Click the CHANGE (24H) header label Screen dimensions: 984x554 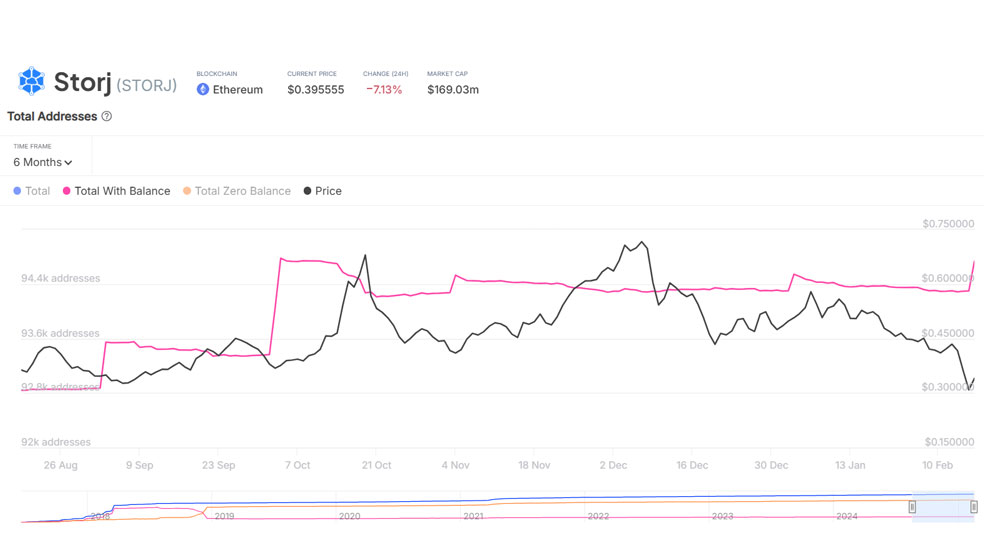click(385, 73)
